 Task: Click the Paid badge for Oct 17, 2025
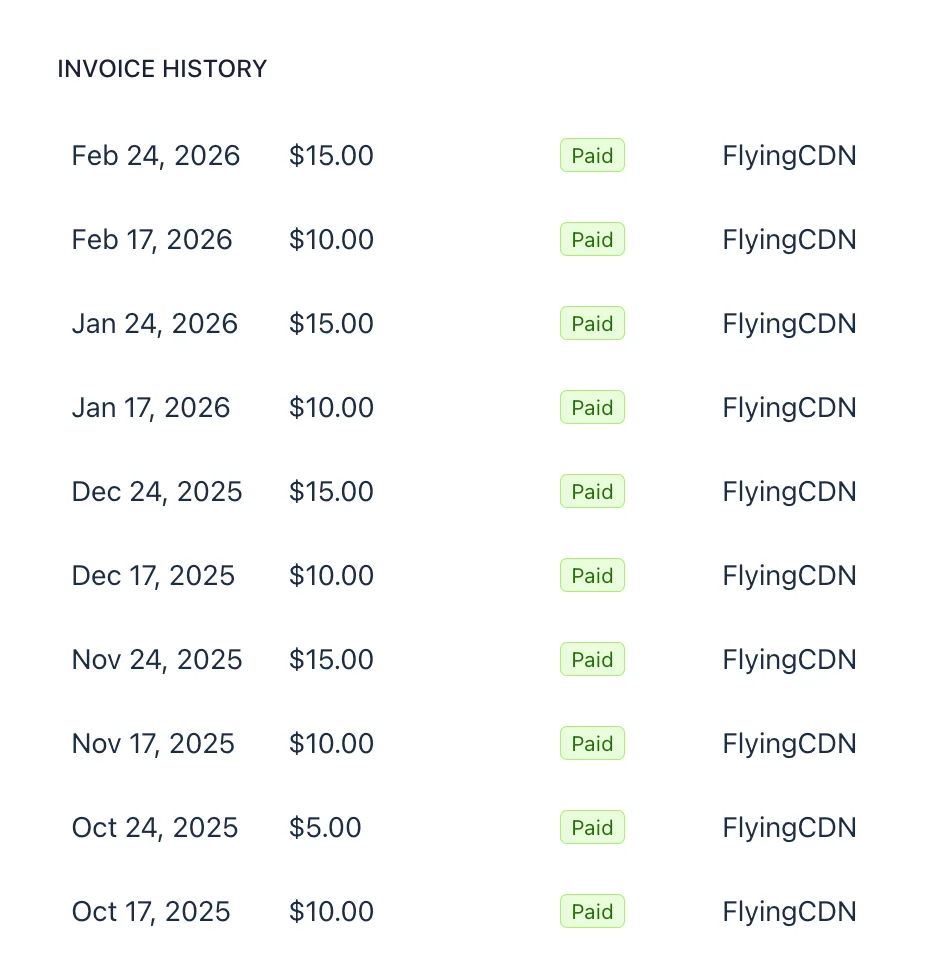pos(592,912)
